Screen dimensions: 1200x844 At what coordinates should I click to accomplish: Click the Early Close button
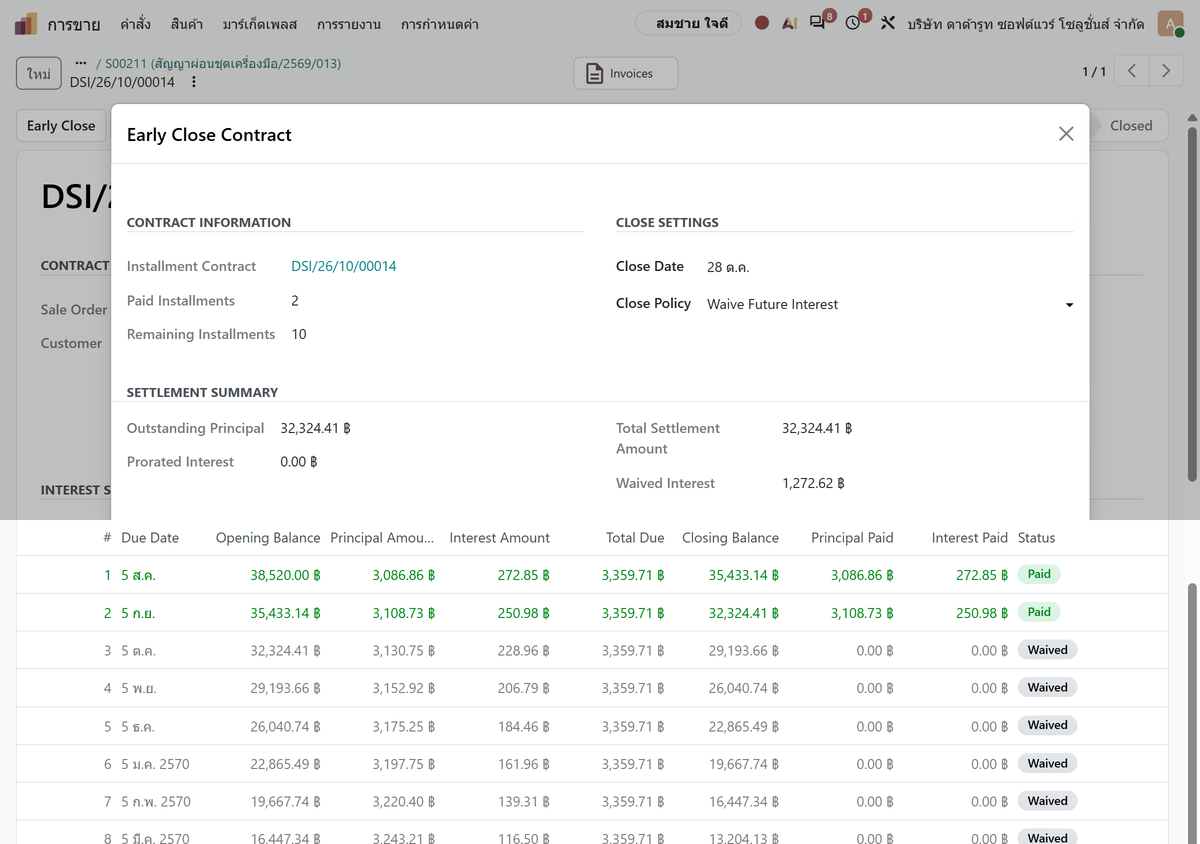61,126
